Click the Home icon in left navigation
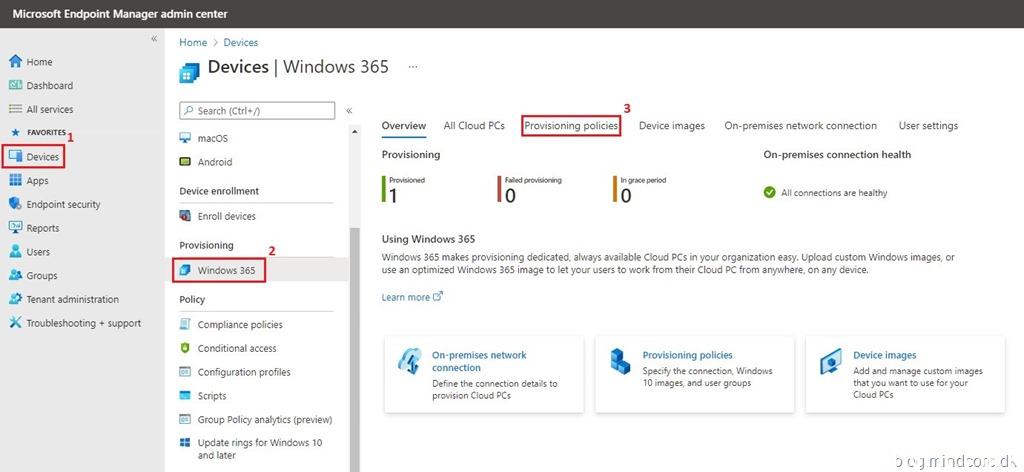 coord(15,62)
